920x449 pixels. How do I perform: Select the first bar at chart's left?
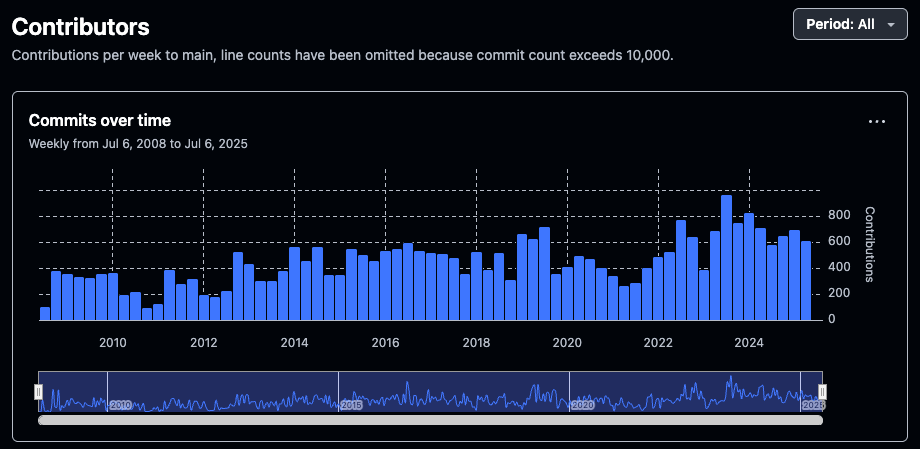(x=45, y=313)
